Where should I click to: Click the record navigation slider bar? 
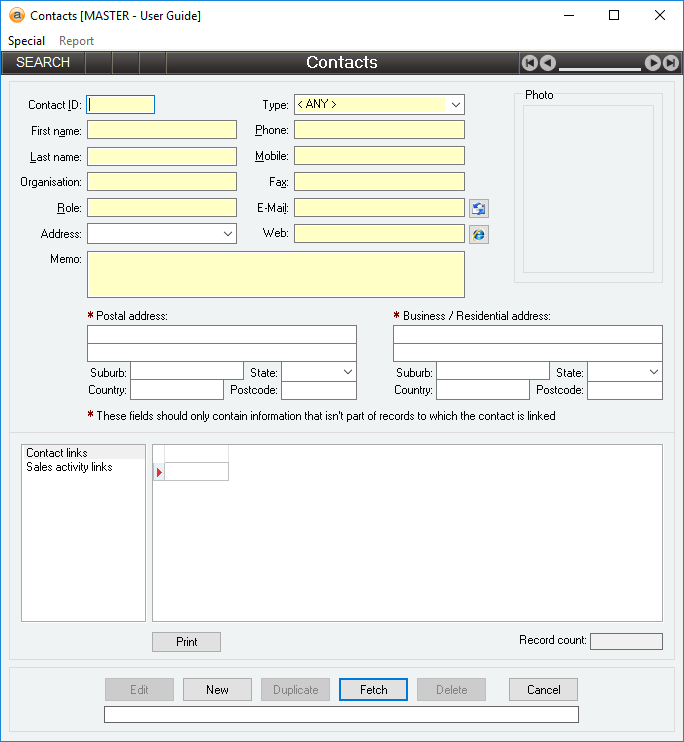pyautogui.click(x=600, y=67)
